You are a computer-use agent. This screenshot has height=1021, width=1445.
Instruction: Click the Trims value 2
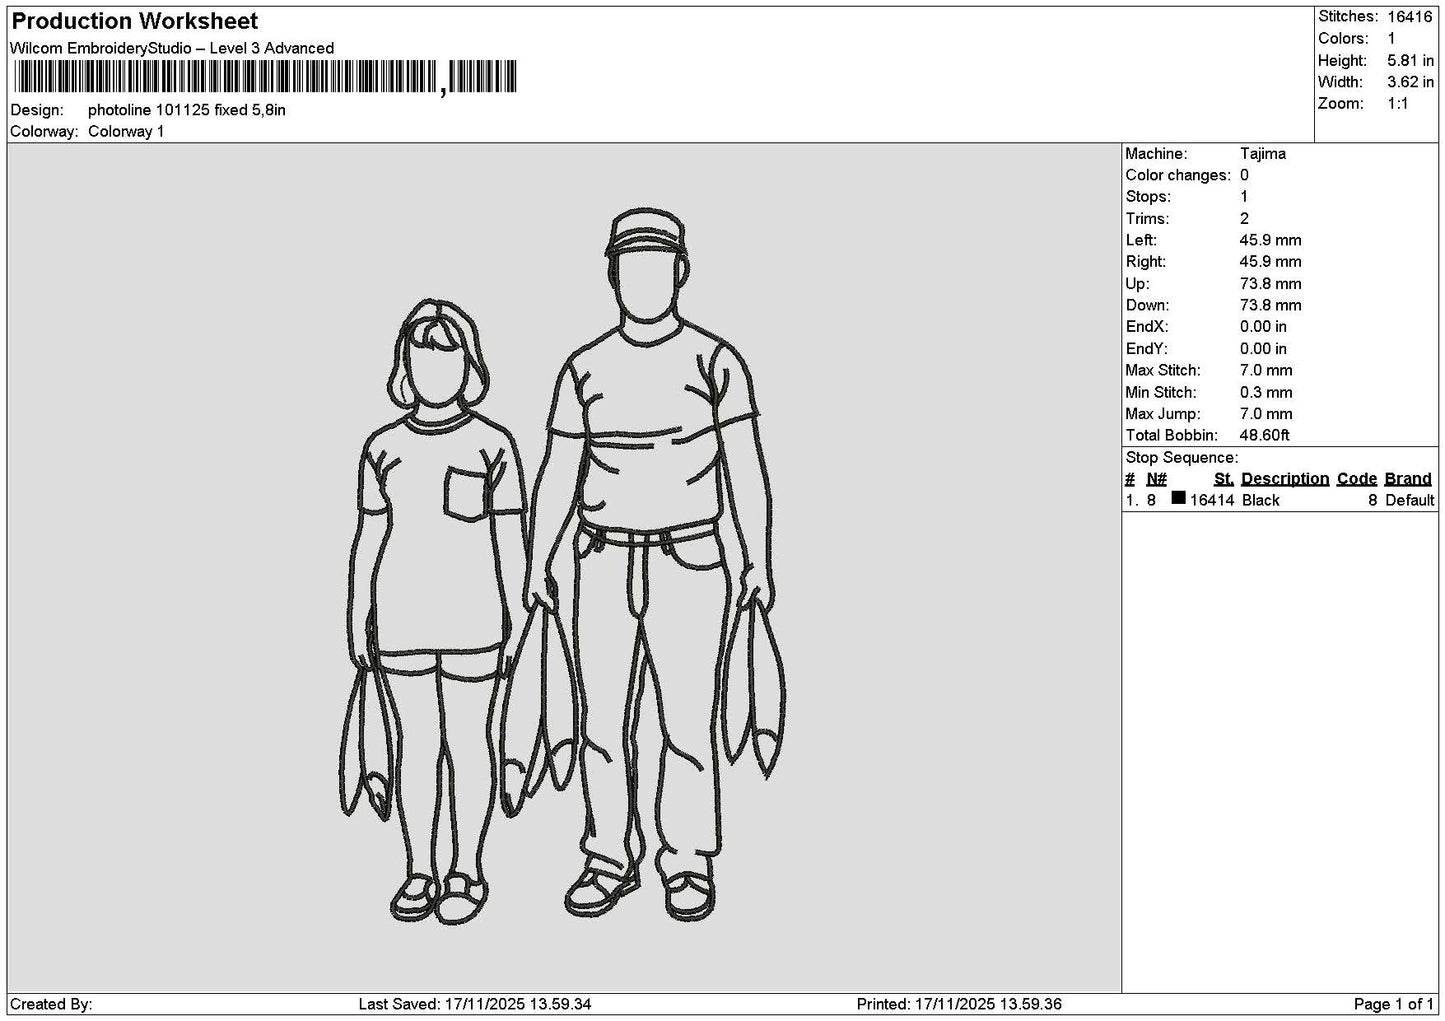[1244, 219]
